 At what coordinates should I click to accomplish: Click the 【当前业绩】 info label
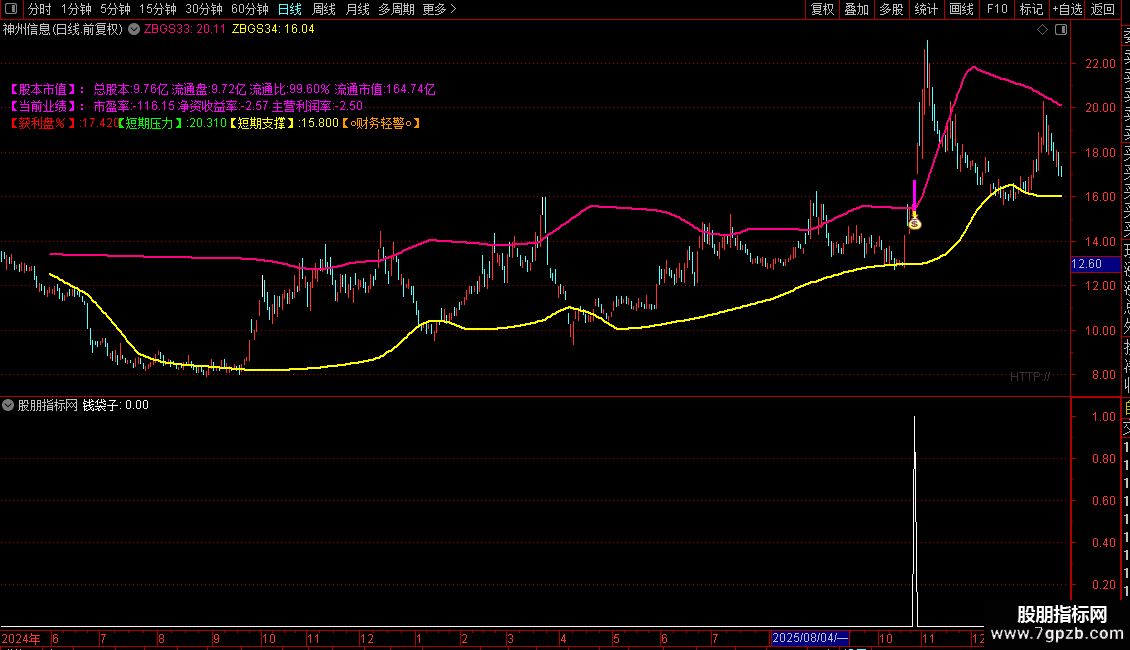click(x=46, y=106)
